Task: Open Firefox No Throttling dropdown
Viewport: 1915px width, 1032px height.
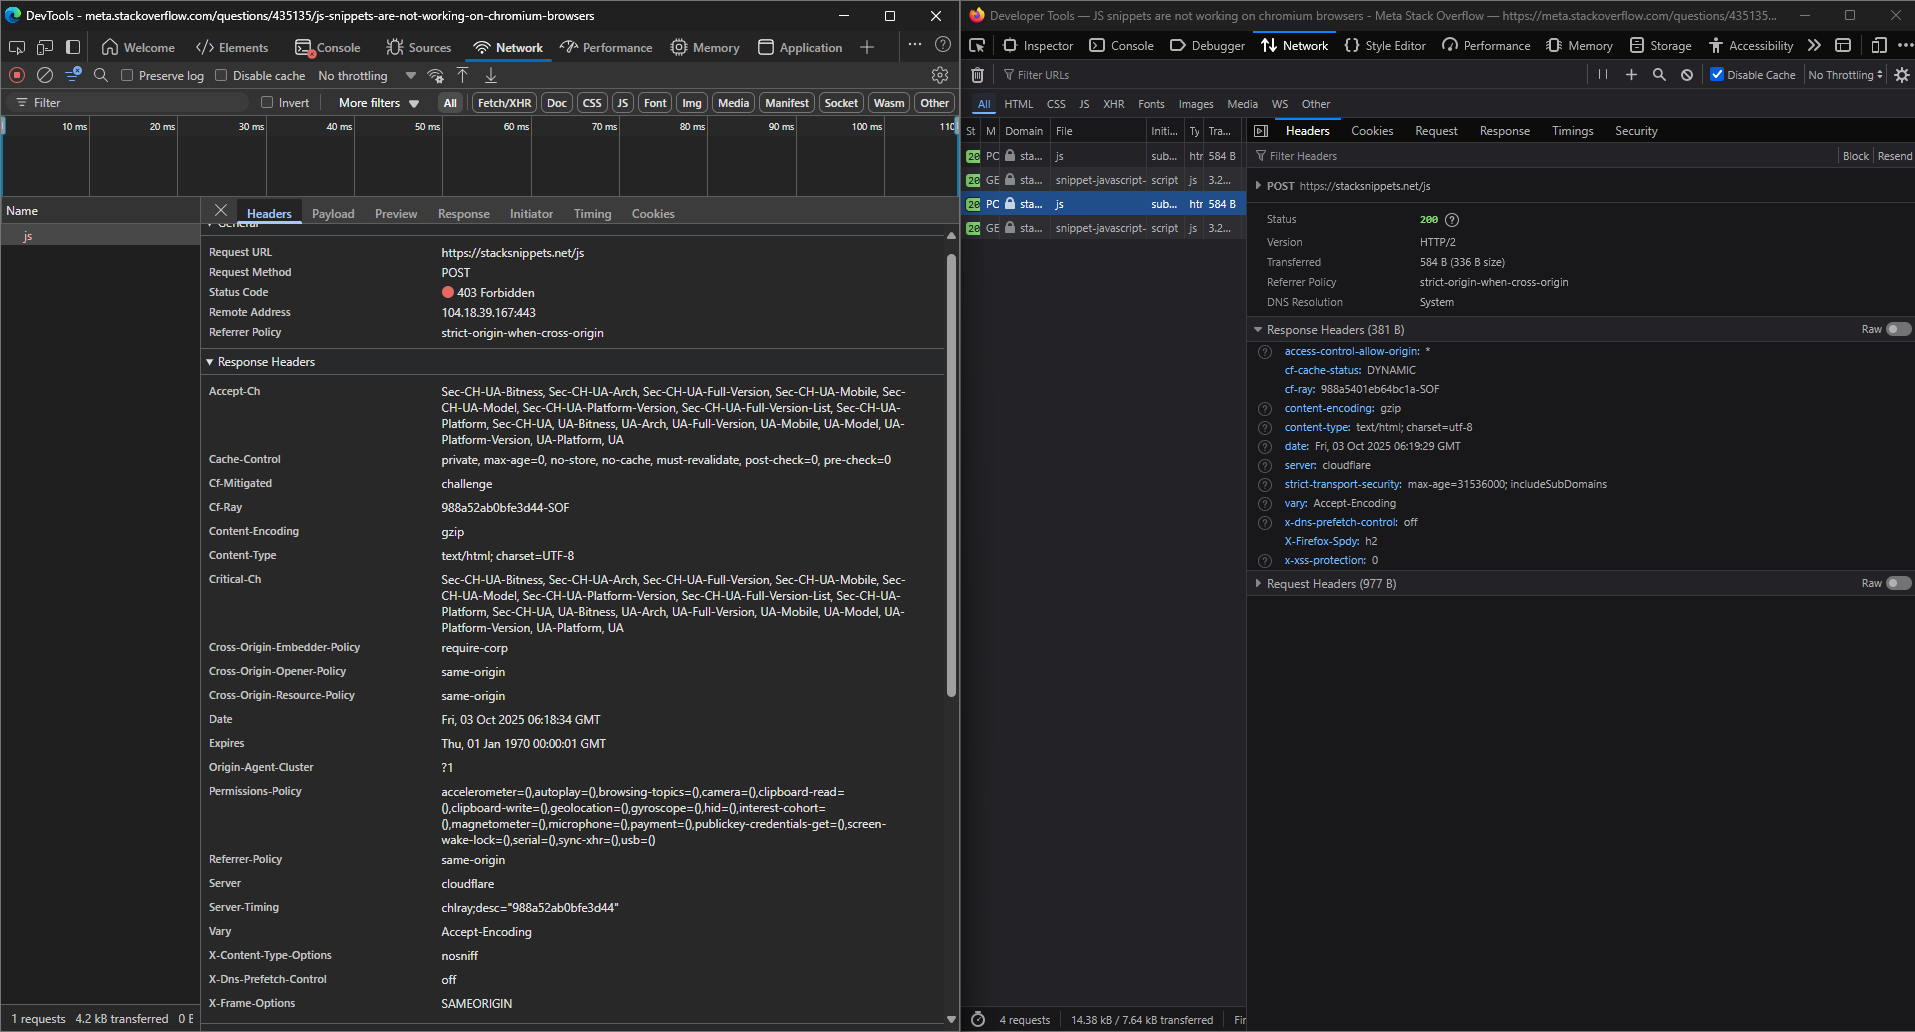Action: (1845, 75)
